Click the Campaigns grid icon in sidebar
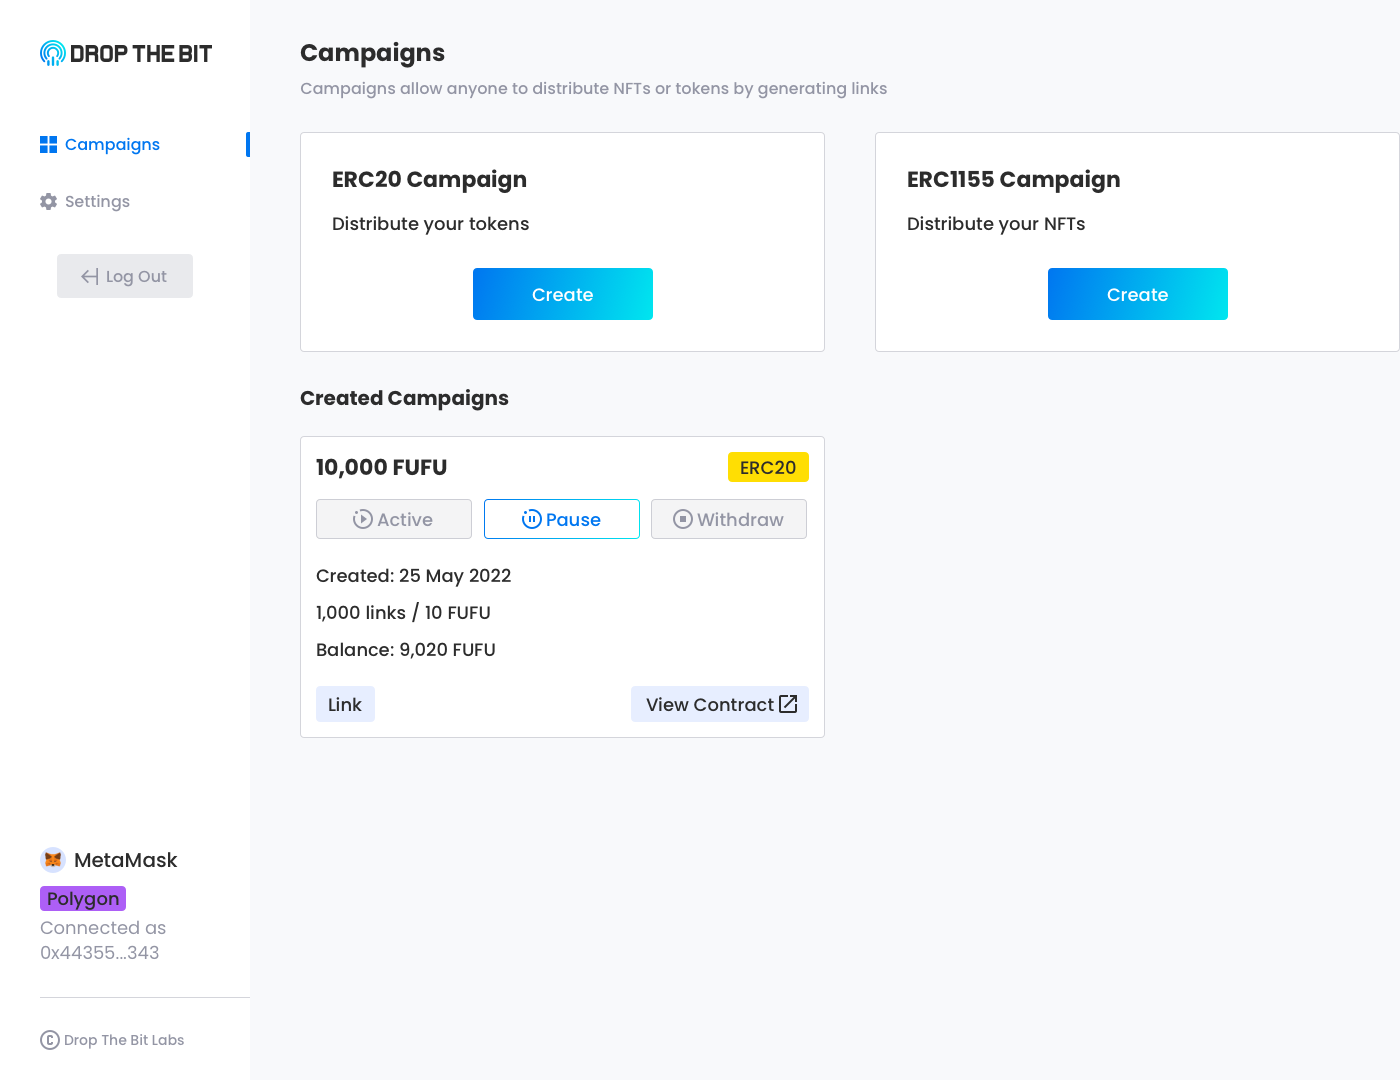Screen dimensions: 1400x1080 click(48, 145)
